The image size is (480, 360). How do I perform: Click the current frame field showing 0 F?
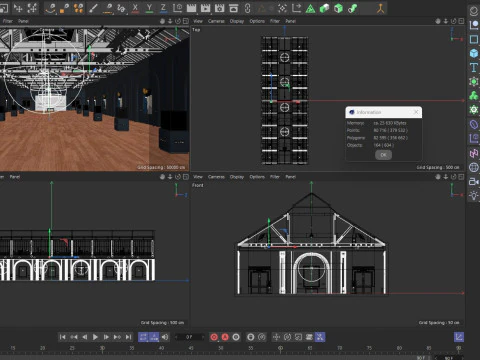[190, 337]
